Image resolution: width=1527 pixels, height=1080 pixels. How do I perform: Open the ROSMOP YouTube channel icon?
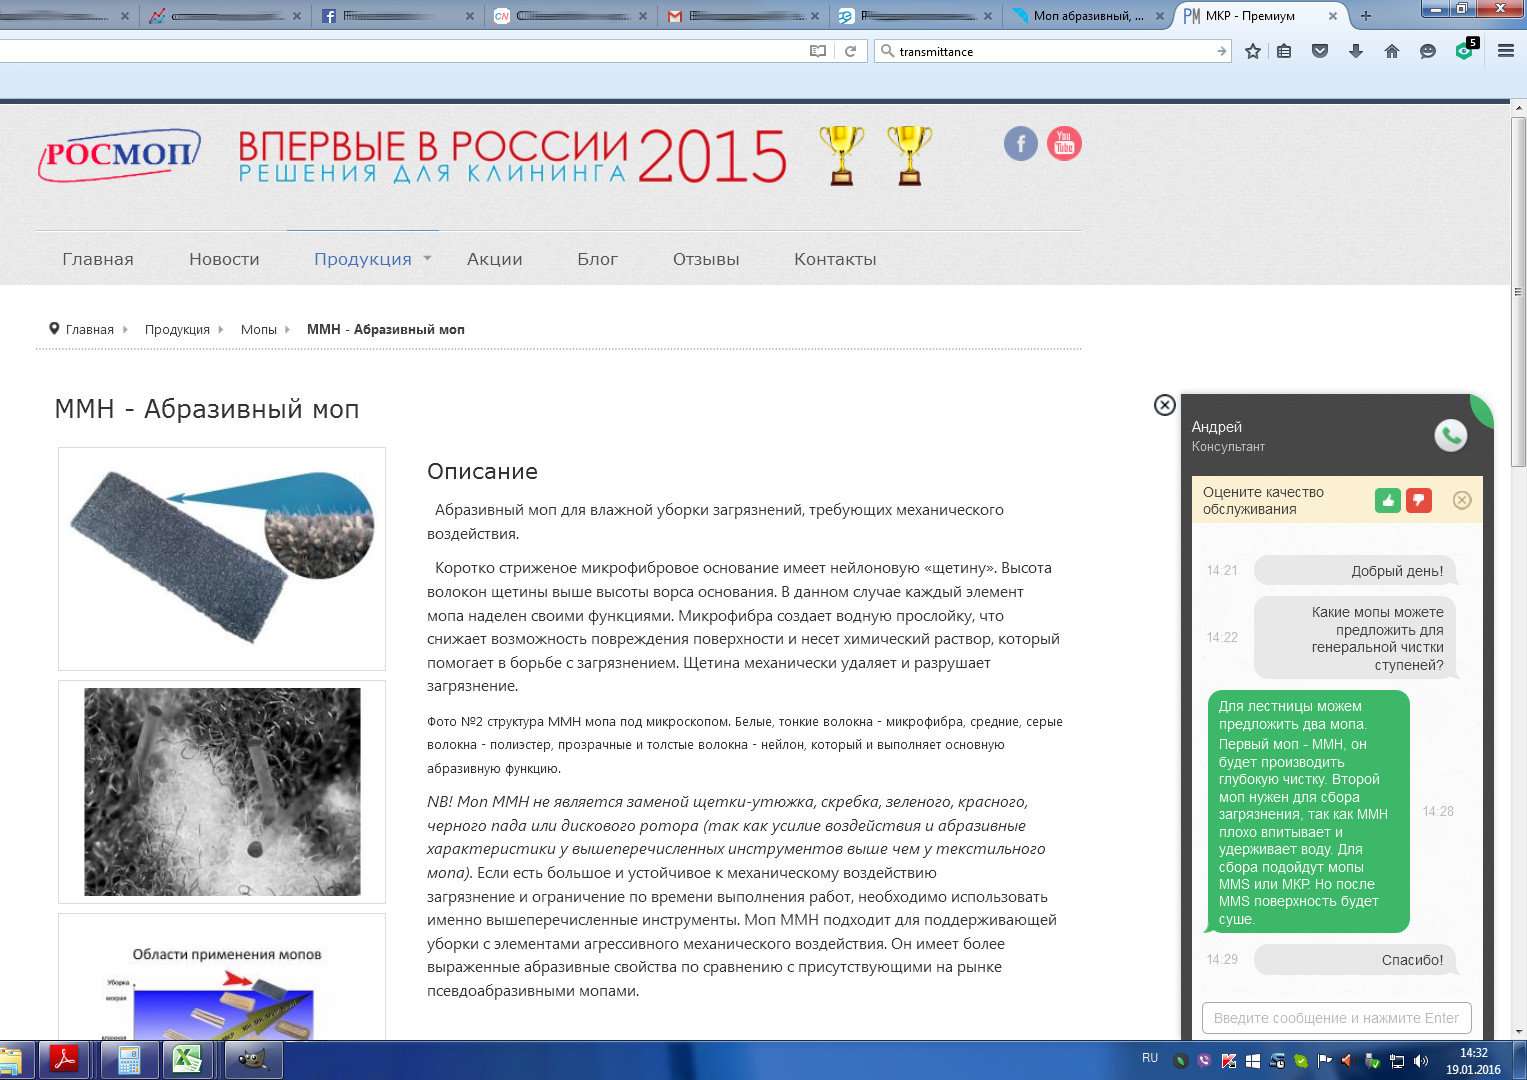coord(1064,144)
